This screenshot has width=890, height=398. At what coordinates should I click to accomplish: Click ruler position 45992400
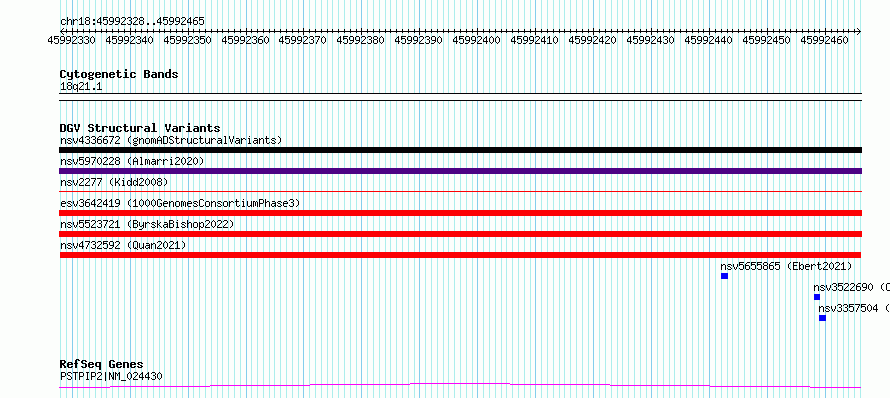(477, 40)
